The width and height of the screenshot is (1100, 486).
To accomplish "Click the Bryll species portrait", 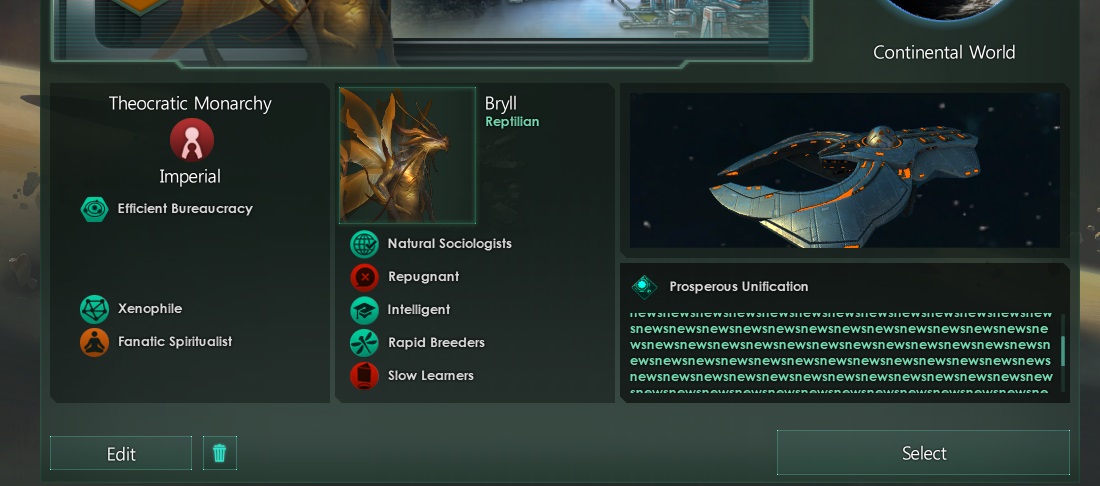I will click(x=408, y=156).
